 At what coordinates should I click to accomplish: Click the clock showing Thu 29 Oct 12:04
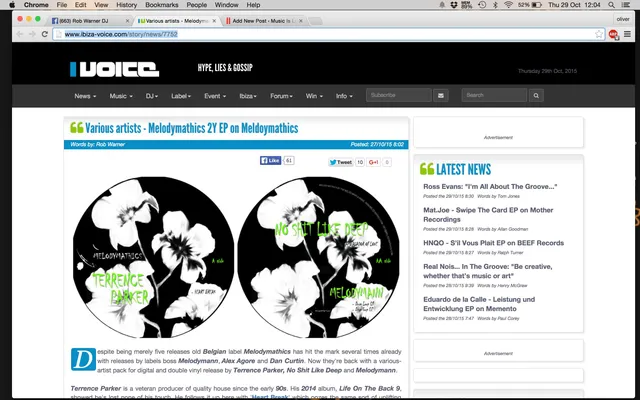tap(574, 5)
